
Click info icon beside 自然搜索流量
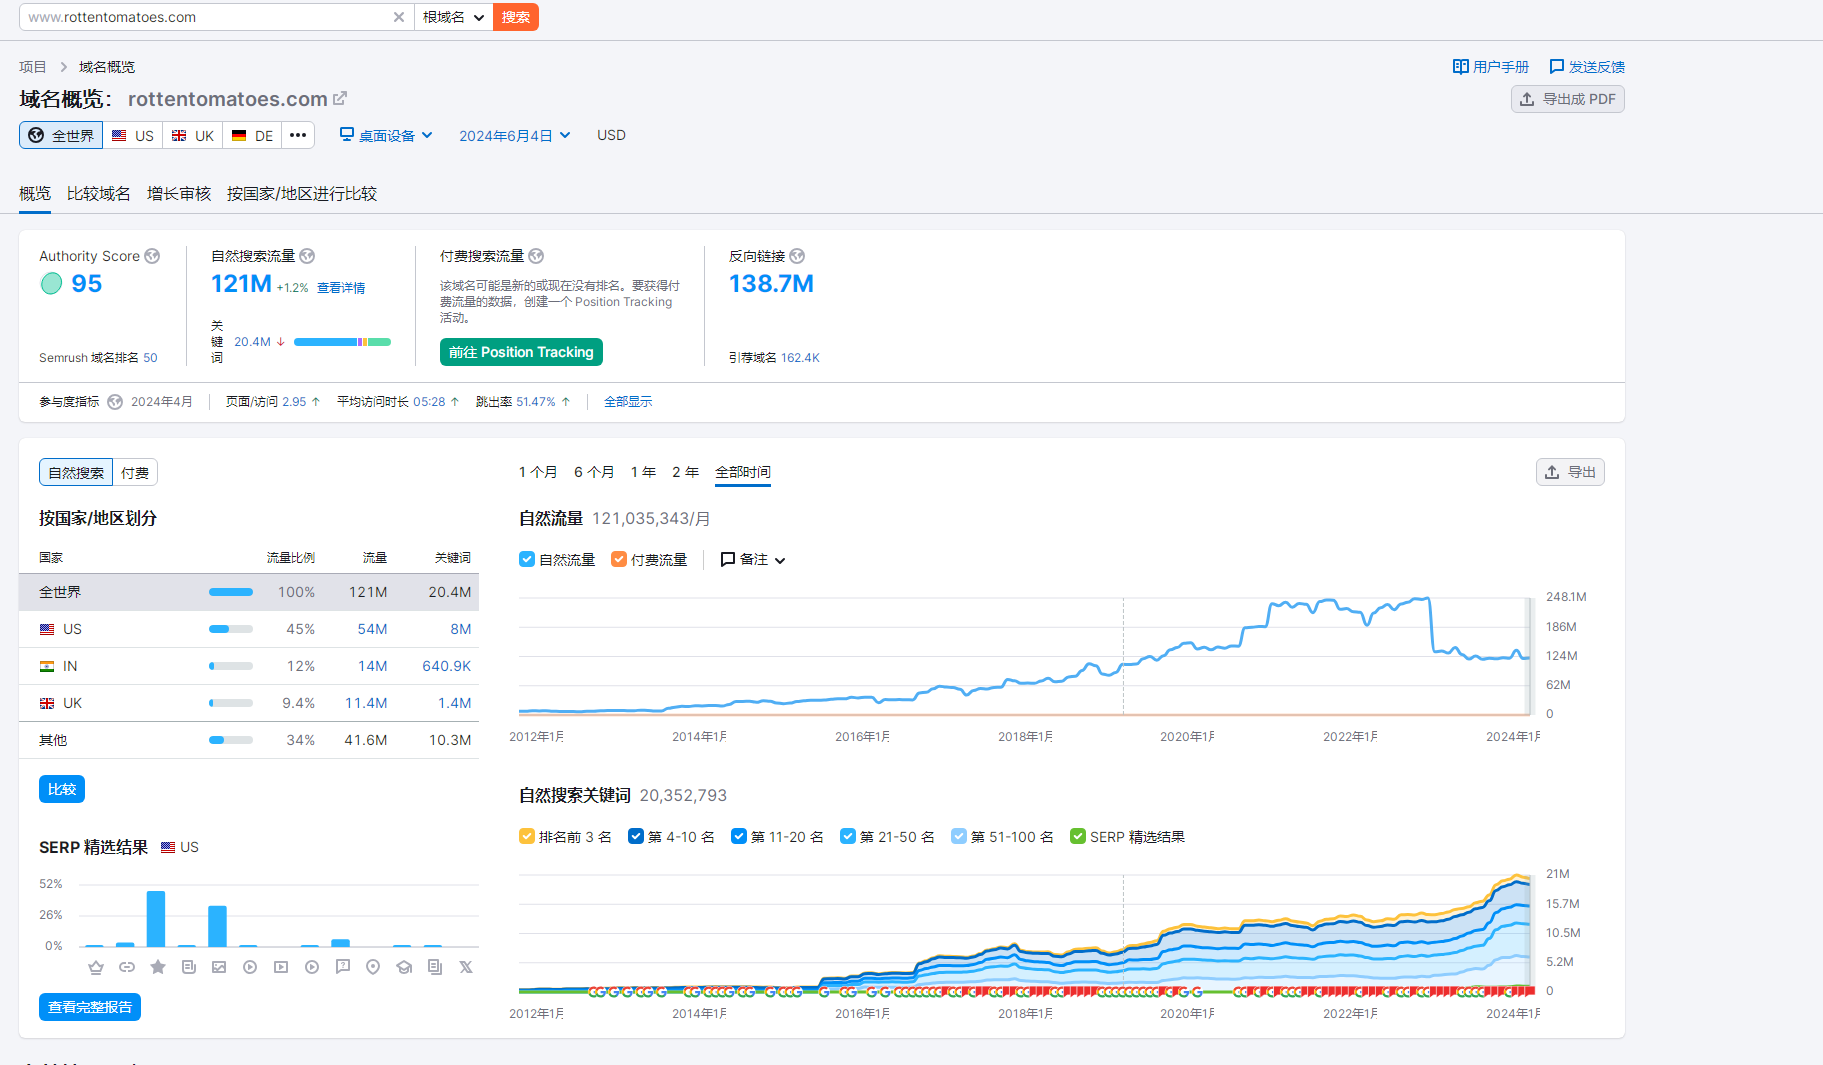[x=307, y=256]
